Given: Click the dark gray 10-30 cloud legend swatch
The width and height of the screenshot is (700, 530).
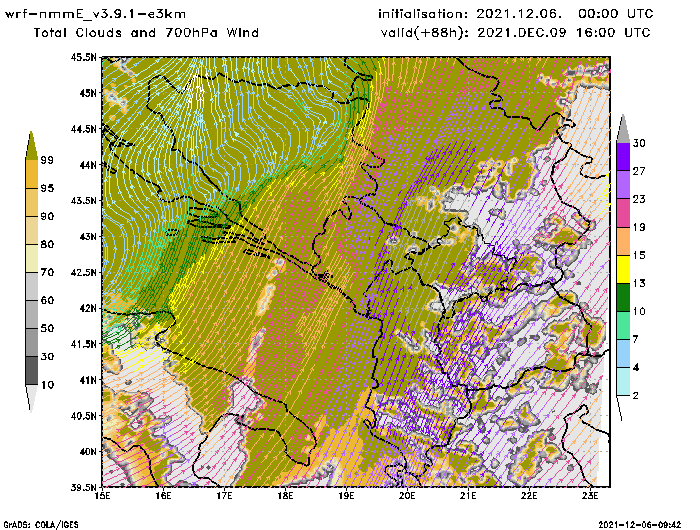Looking at the screenshot, I should click(x=31, y=370).
